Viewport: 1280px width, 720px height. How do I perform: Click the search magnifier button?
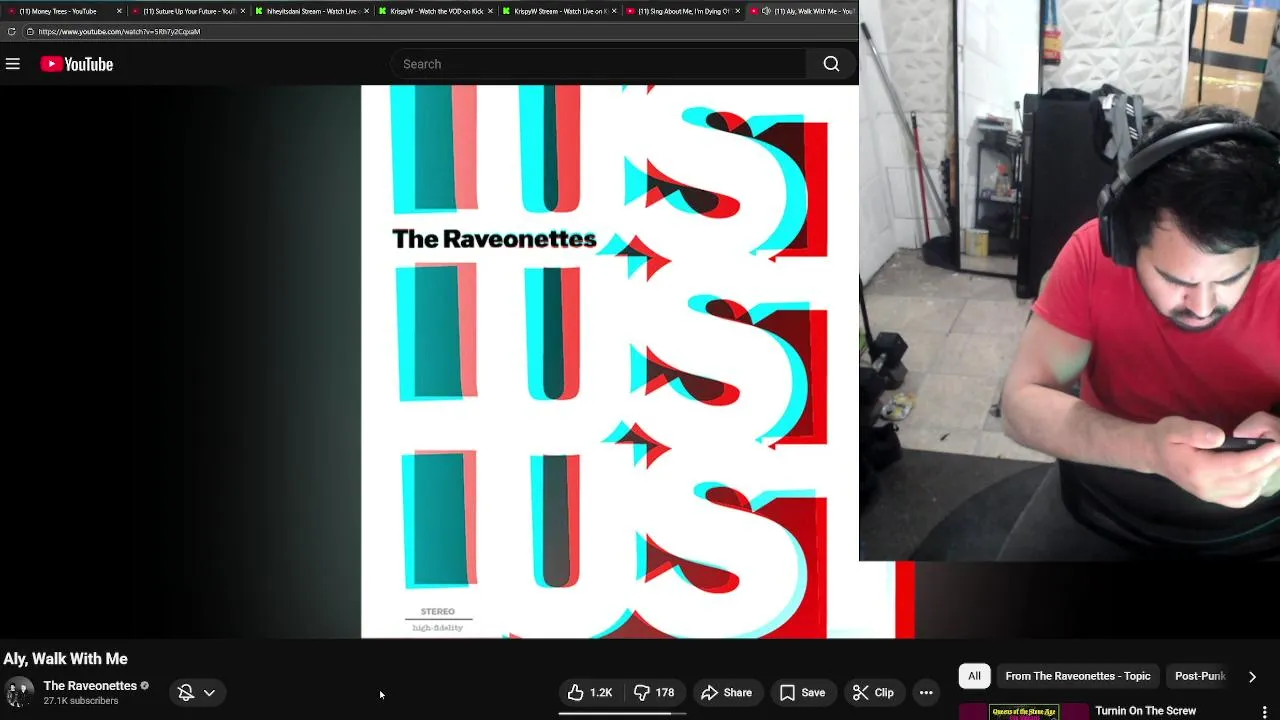tap(831, 64)
